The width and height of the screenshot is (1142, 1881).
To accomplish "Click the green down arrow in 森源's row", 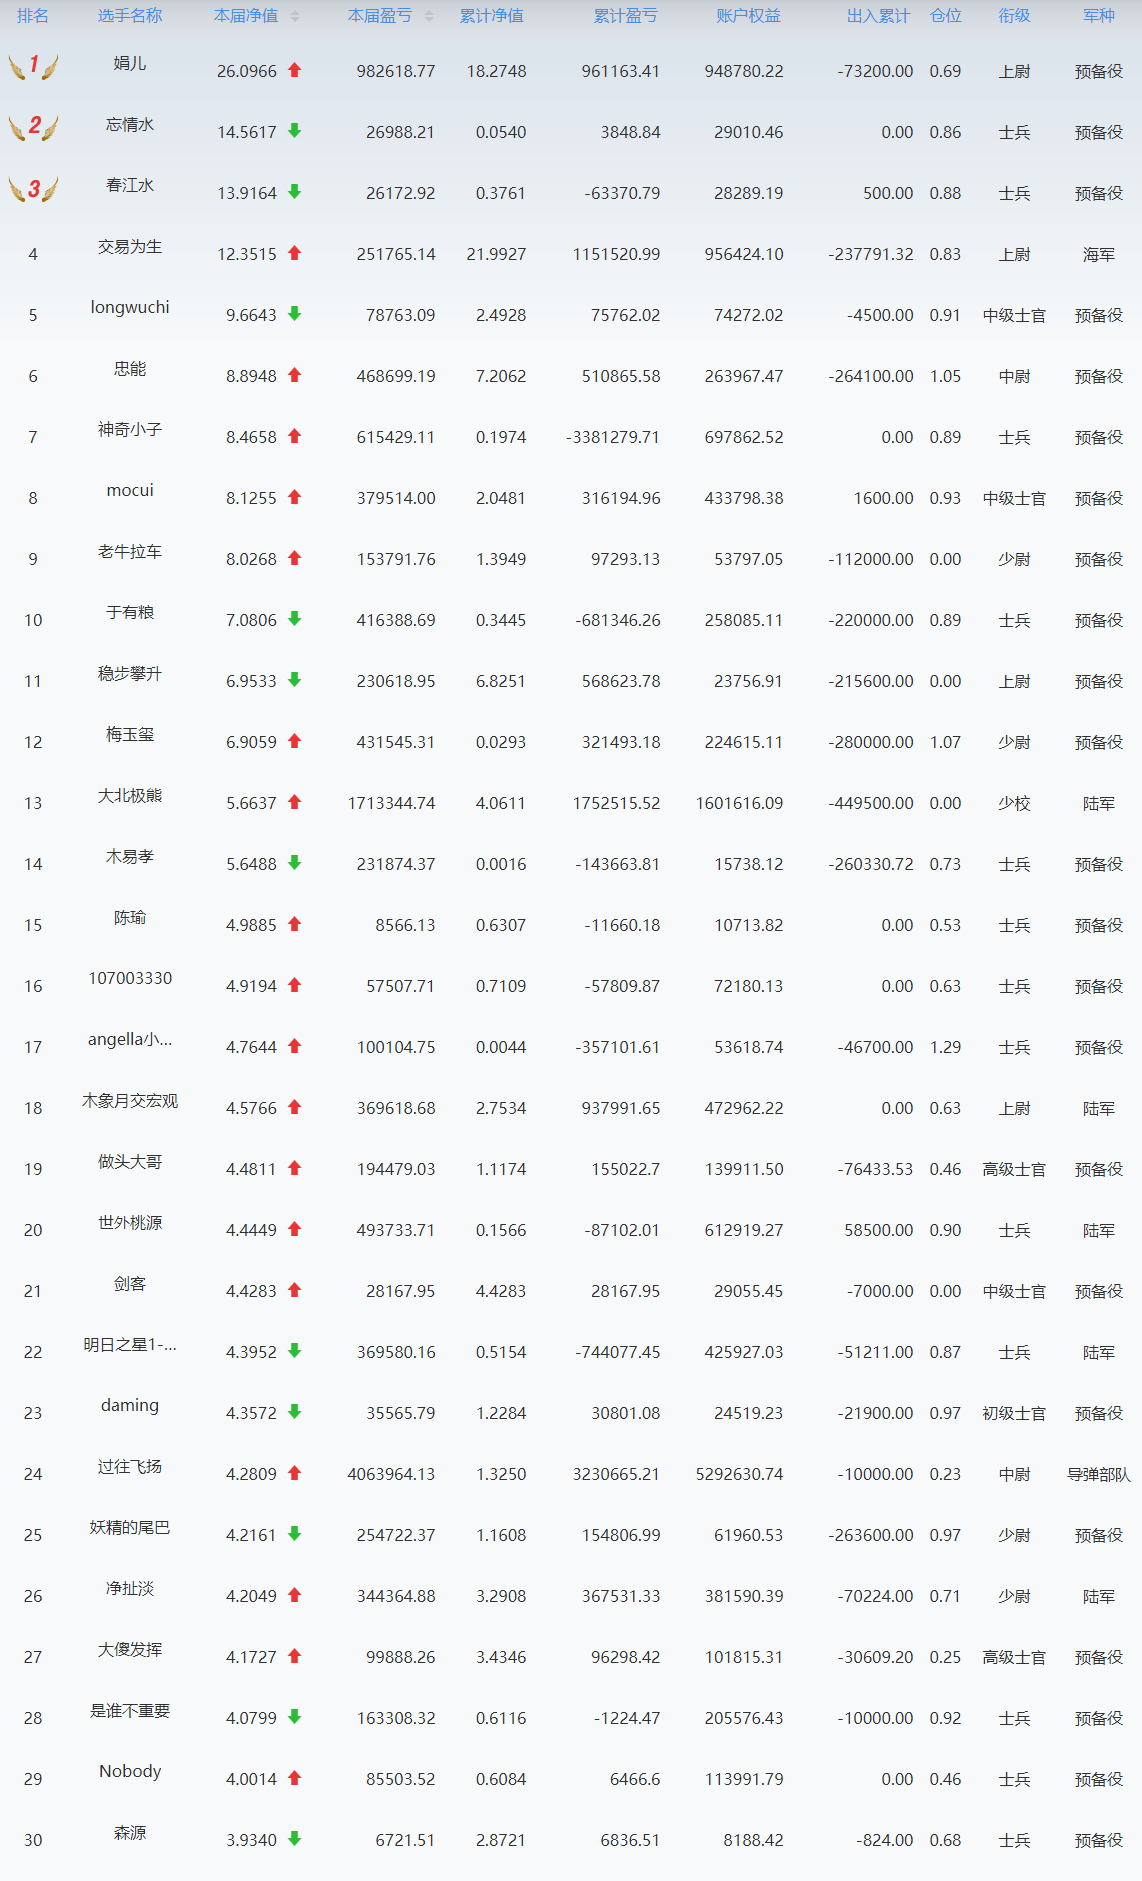I will (x=295, y=1839).
